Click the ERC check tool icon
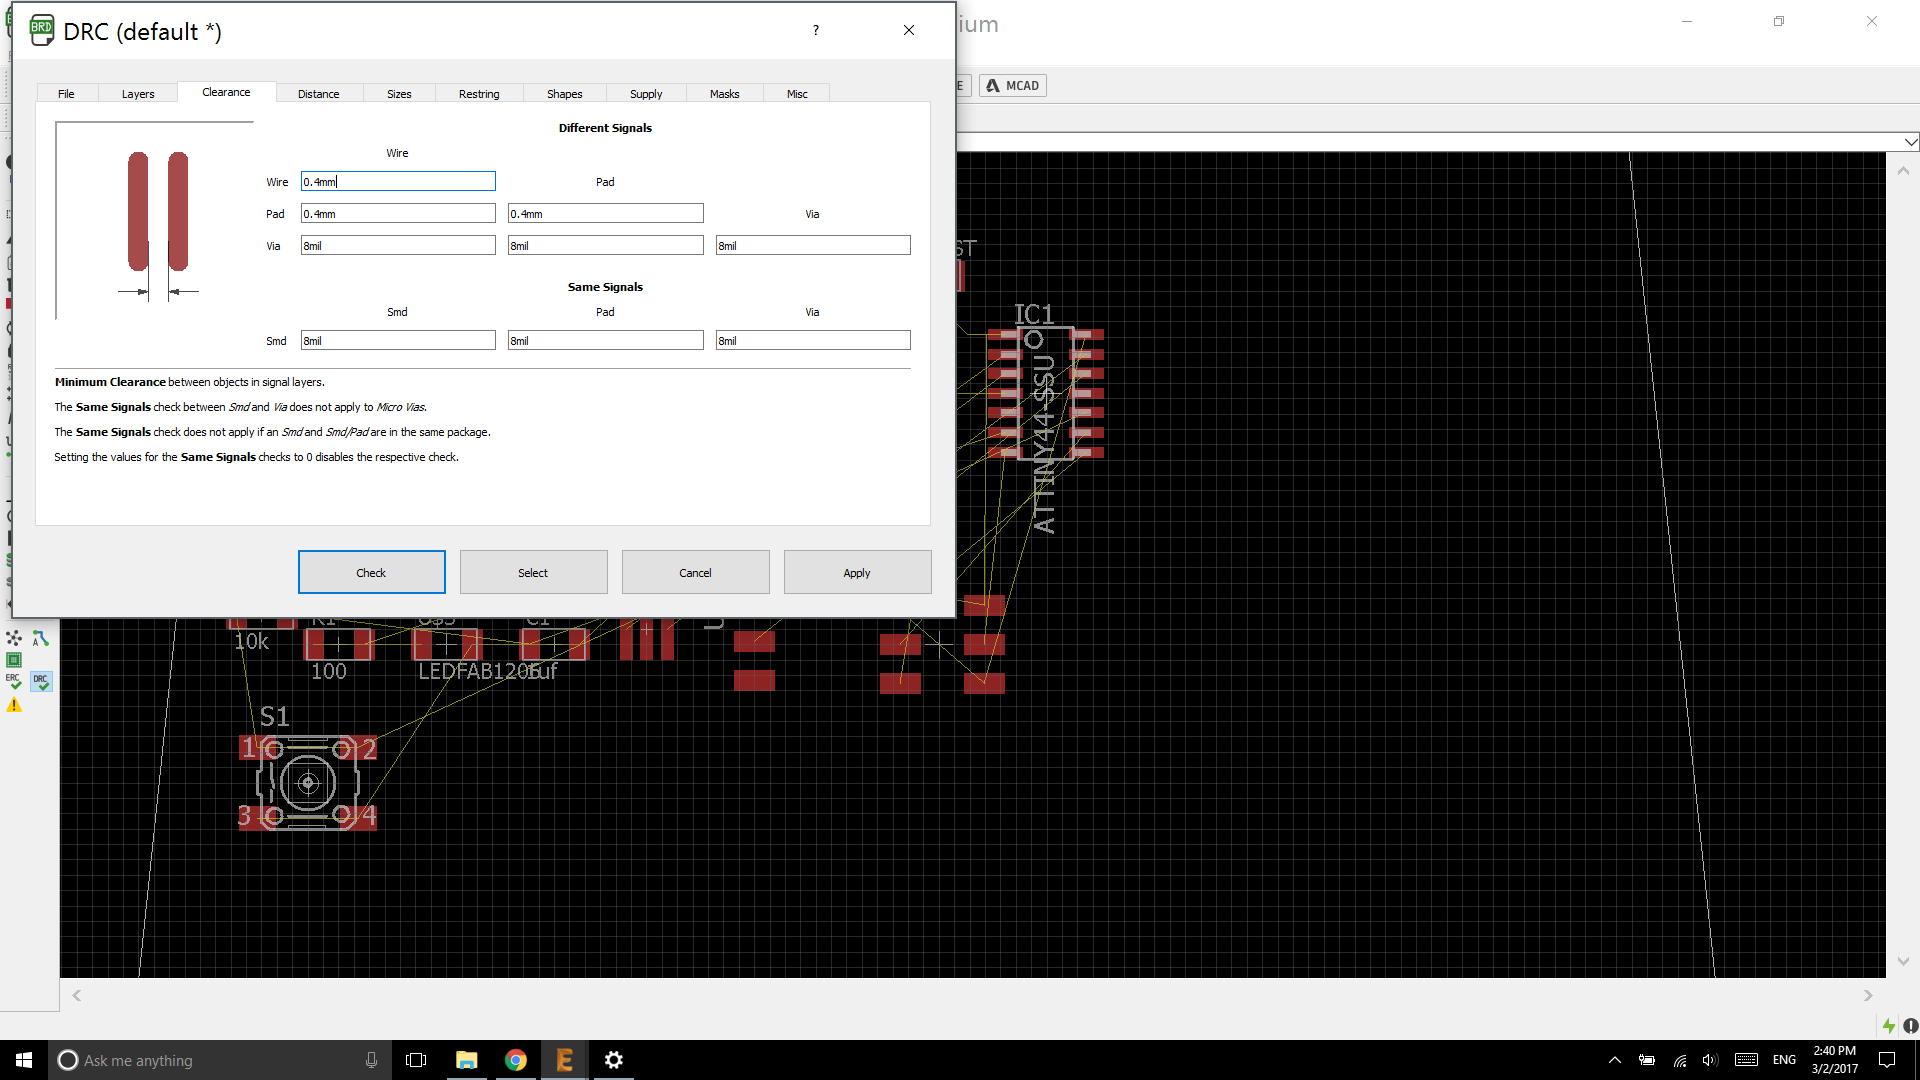The image size is (1920, 1080). [x=14, y=681]
